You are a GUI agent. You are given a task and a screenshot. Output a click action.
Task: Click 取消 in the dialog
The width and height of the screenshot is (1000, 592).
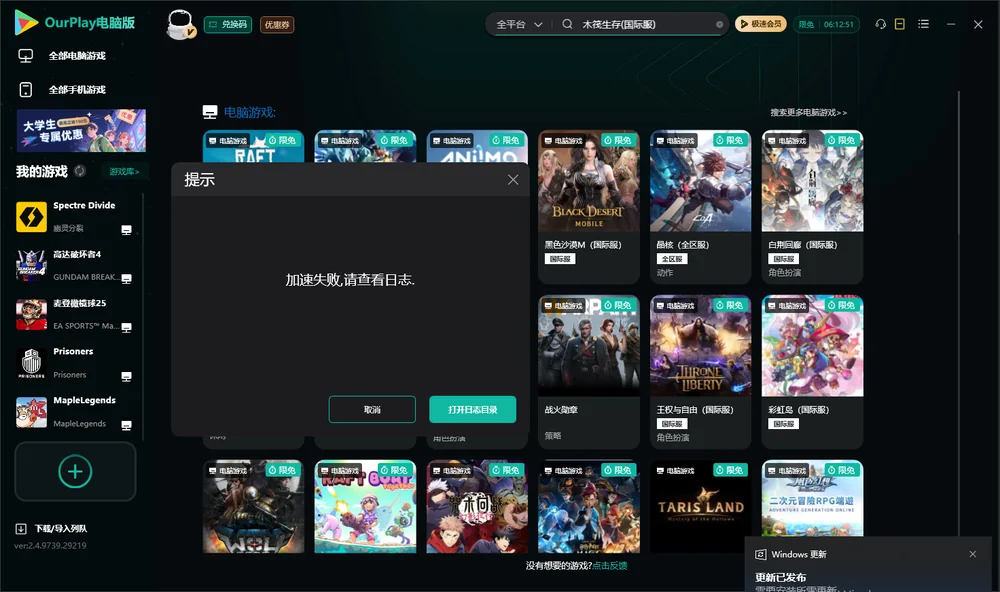coord(372,410)
